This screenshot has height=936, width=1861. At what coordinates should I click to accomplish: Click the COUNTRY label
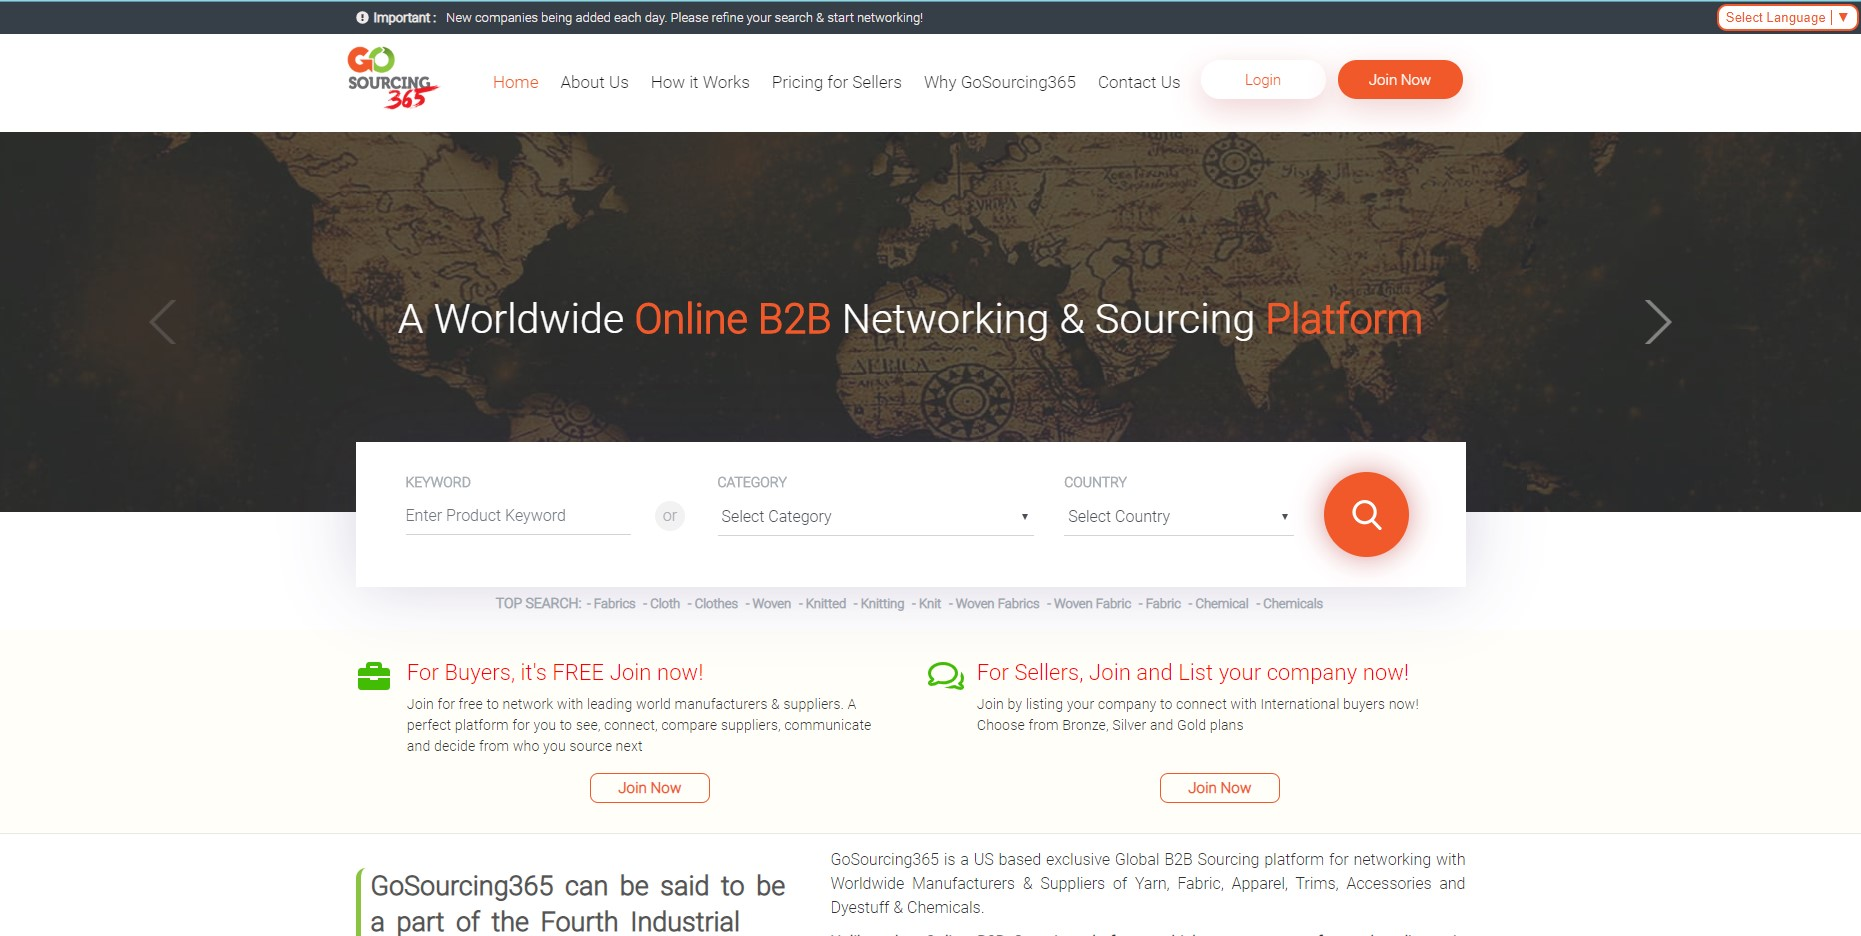(x=1095, y=482)
